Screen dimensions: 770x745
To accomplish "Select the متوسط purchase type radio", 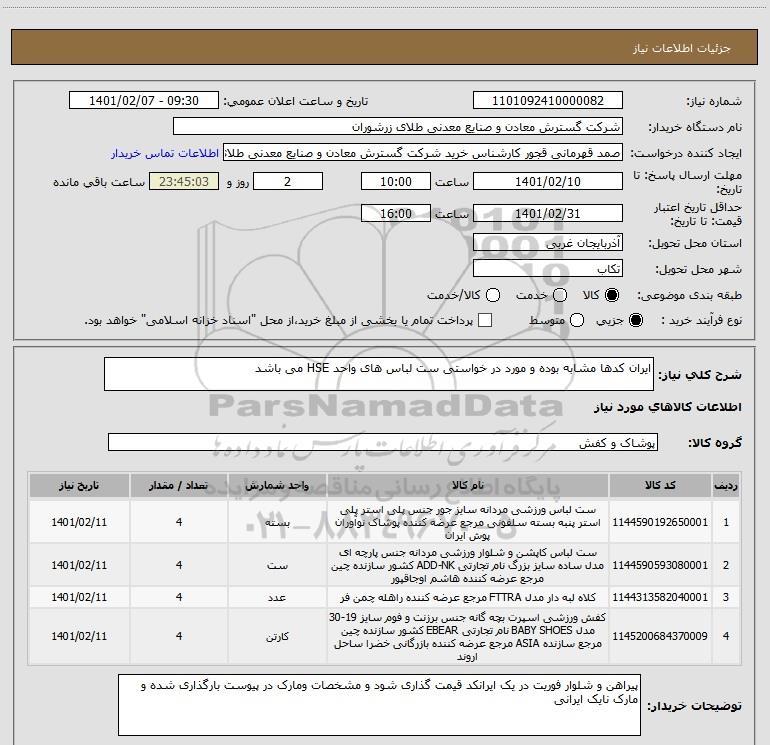I will [577, 320].
